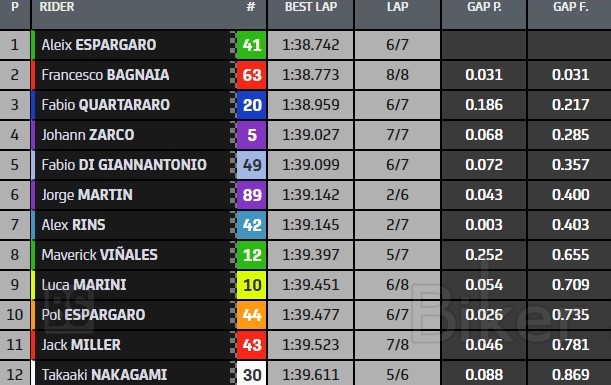Select Maverick VIÑALES rider name

tap(99, 255)
